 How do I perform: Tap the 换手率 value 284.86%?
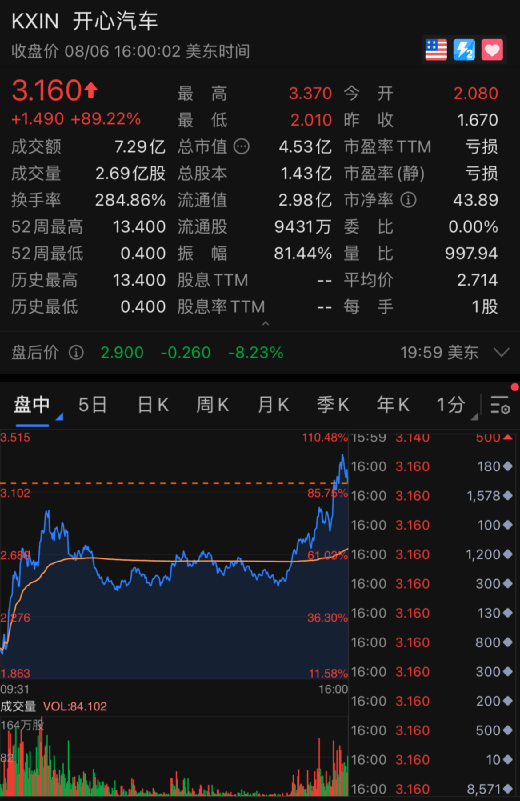(130, 200)
